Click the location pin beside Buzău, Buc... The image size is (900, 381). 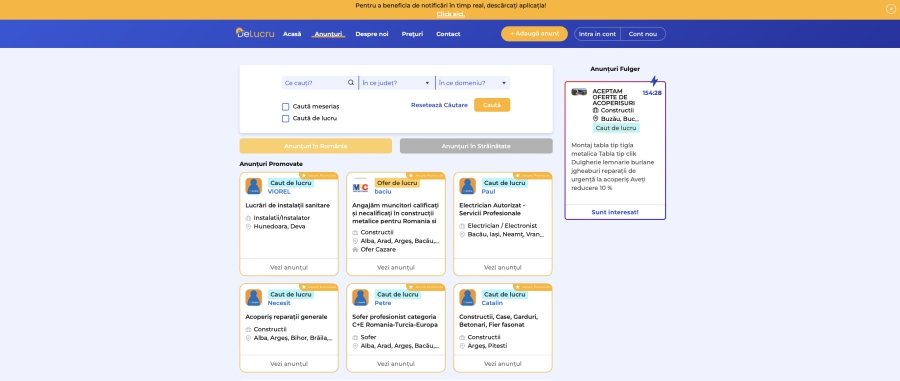(596, 119)
